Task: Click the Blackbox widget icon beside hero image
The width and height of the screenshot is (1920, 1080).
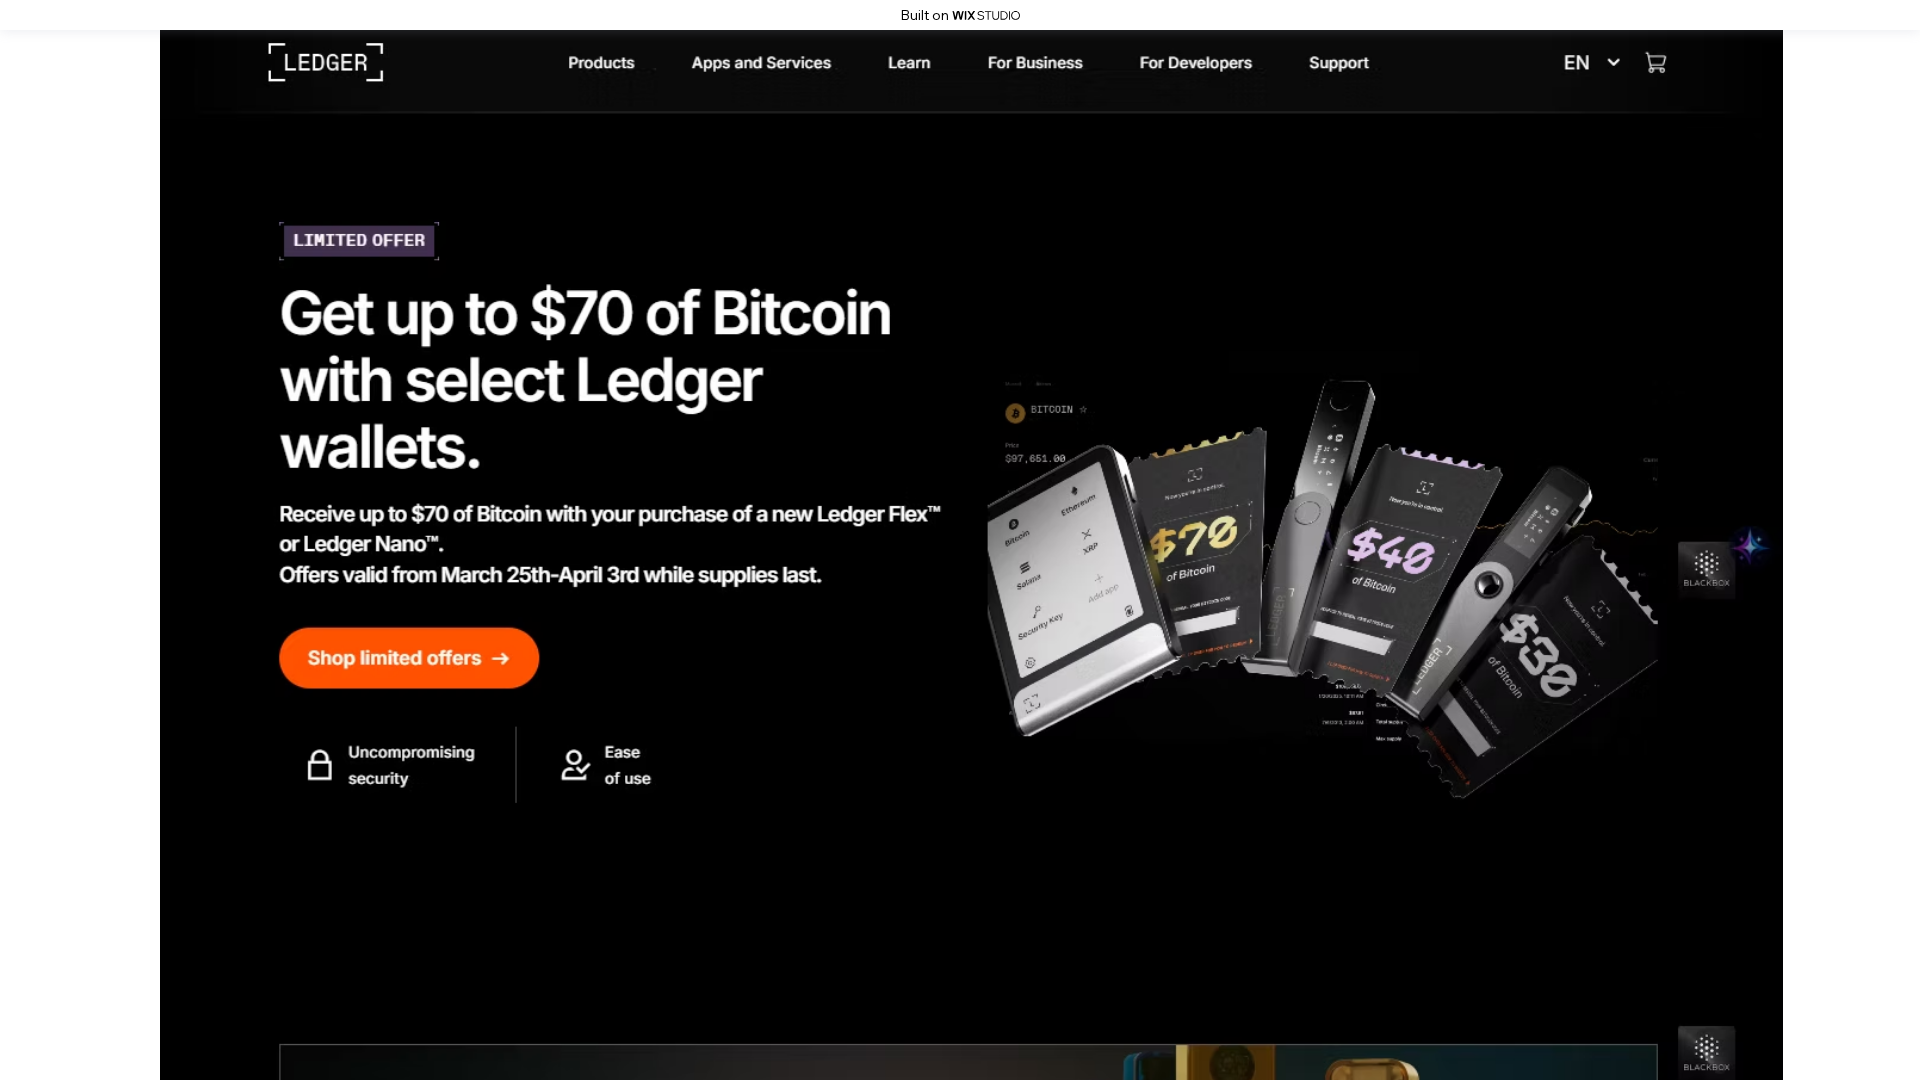Action: pos(1706,569)
